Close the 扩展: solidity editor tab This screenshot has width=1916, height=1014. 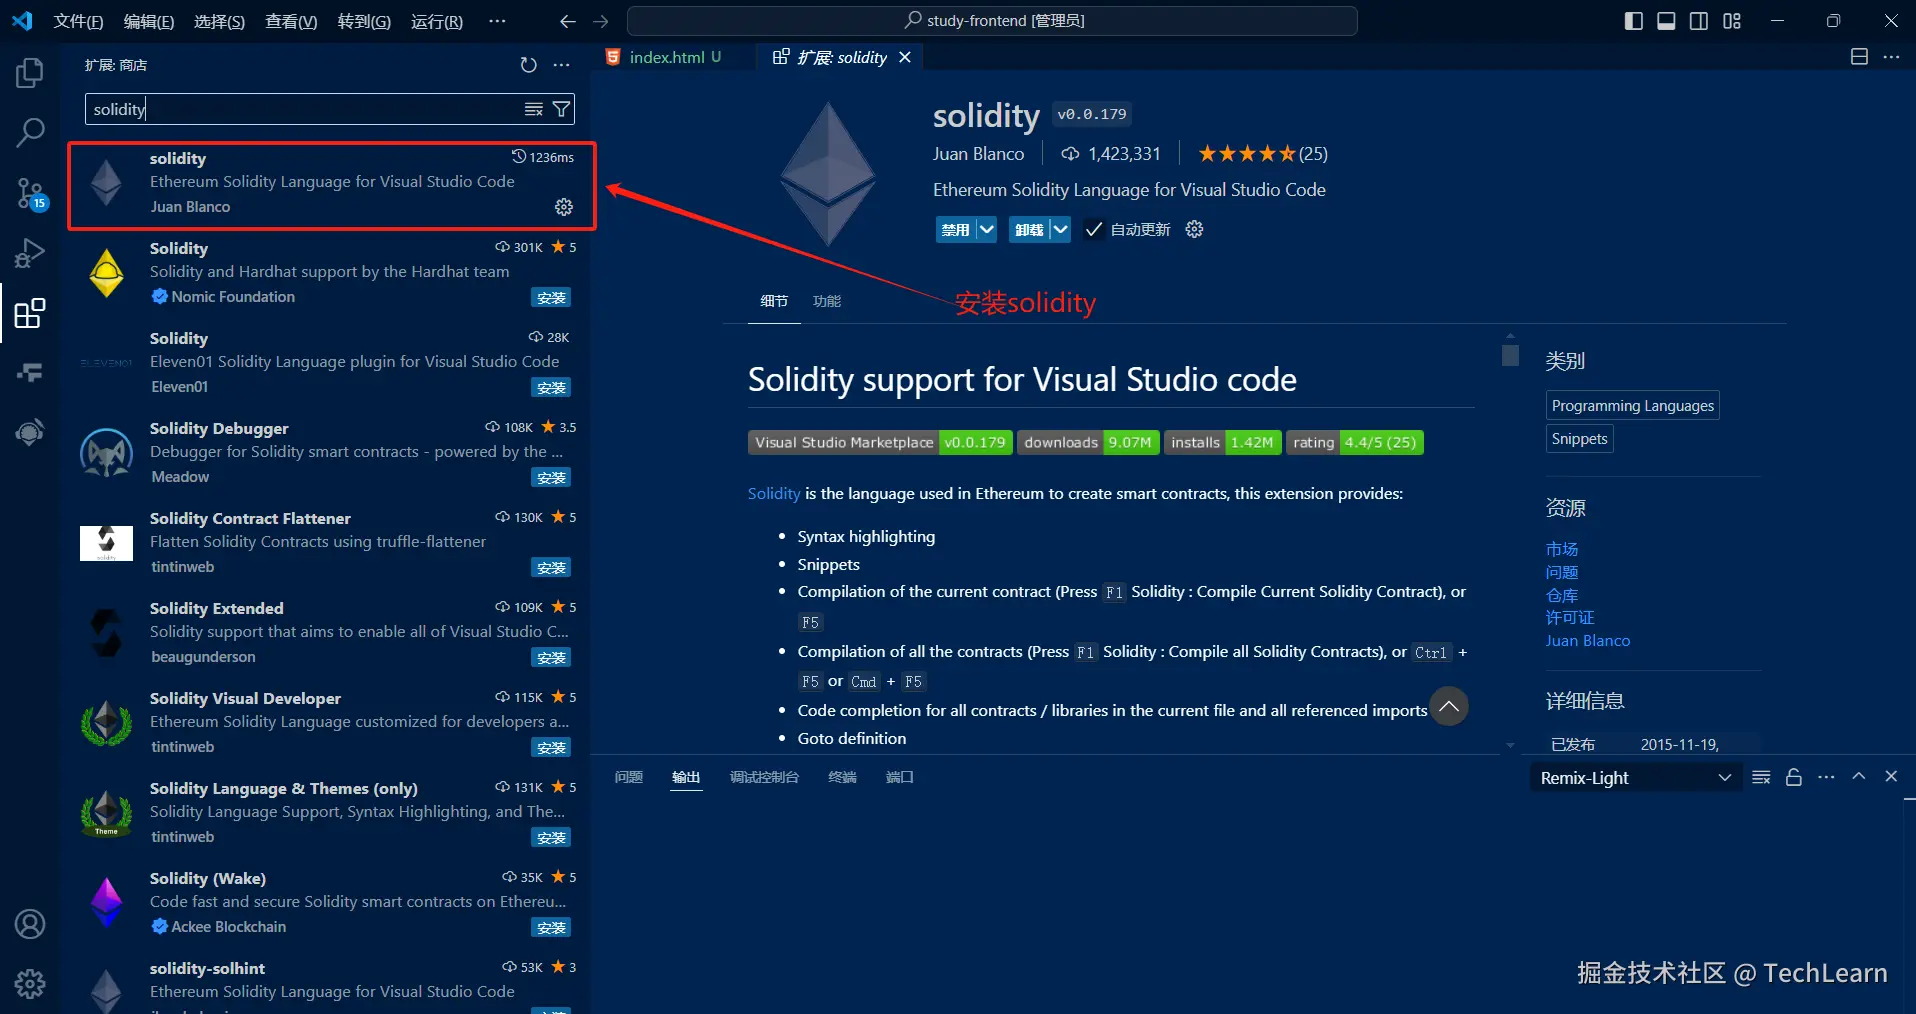(x=905, y=57)
